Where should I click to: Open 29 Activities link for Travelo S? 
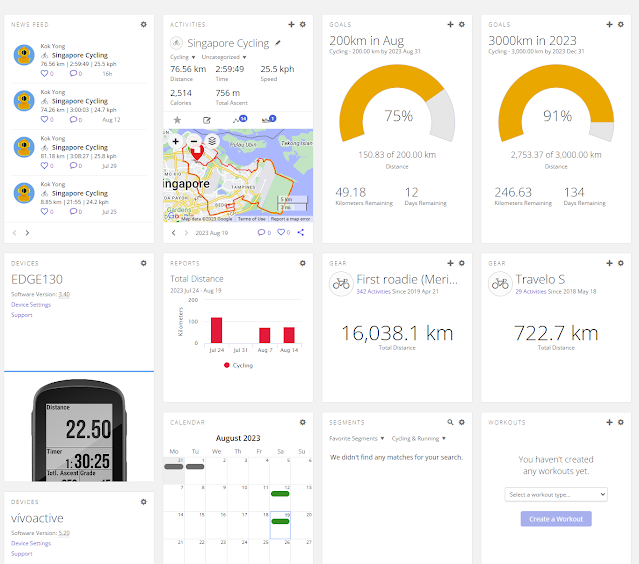pos(531,291)
